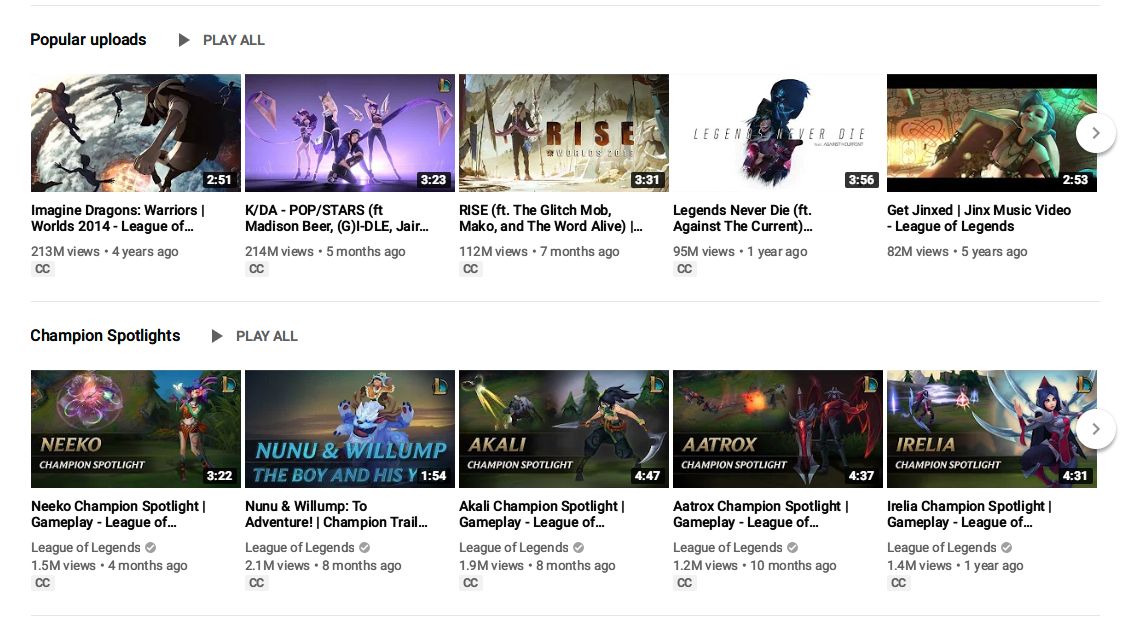
Task: Play all Champion Spotlights
Action: (267, 336)
